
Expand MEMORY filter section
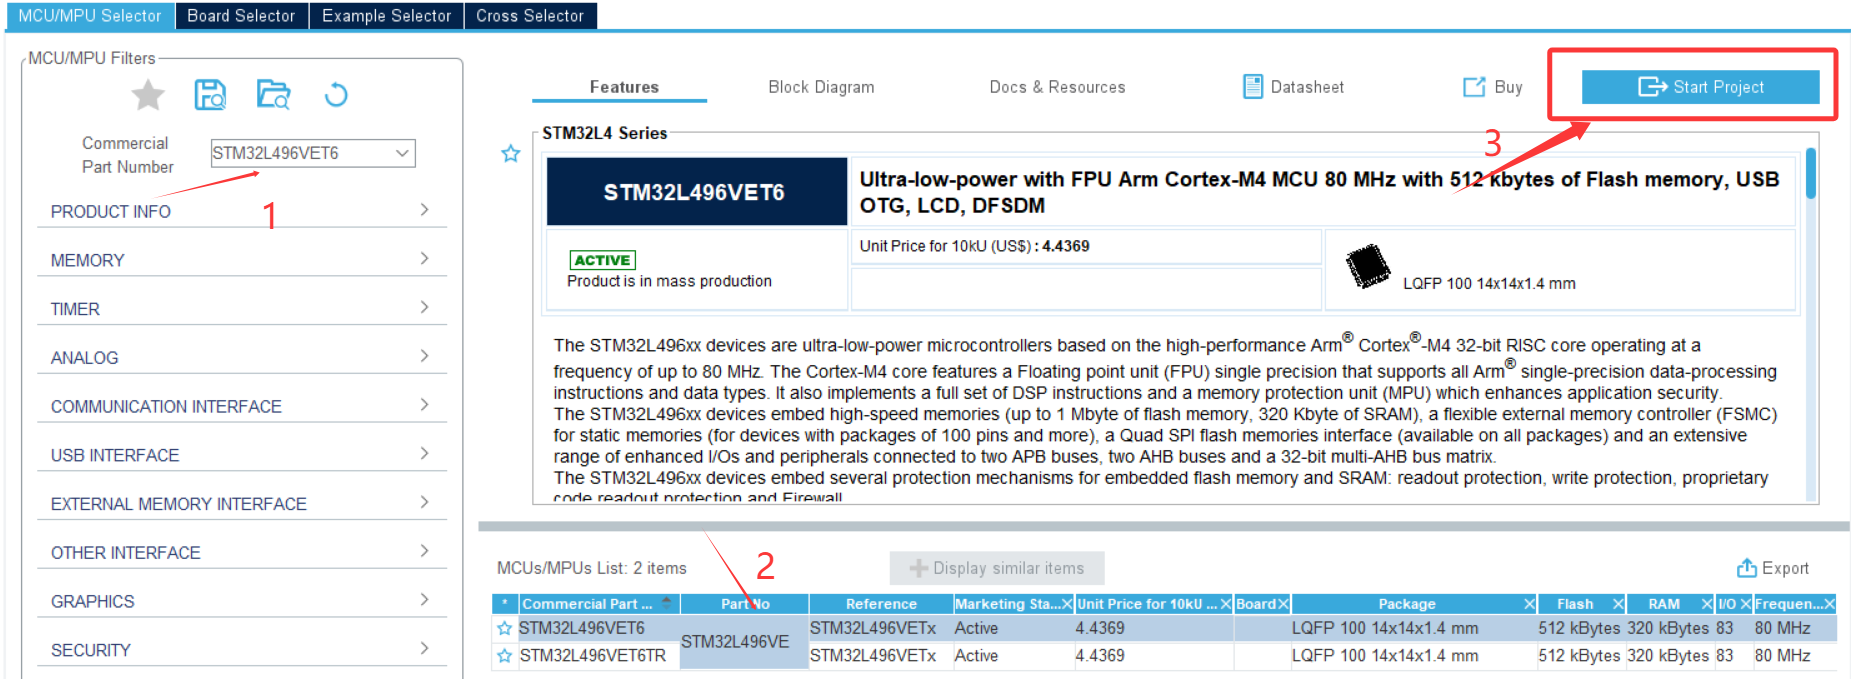(241, 260)
